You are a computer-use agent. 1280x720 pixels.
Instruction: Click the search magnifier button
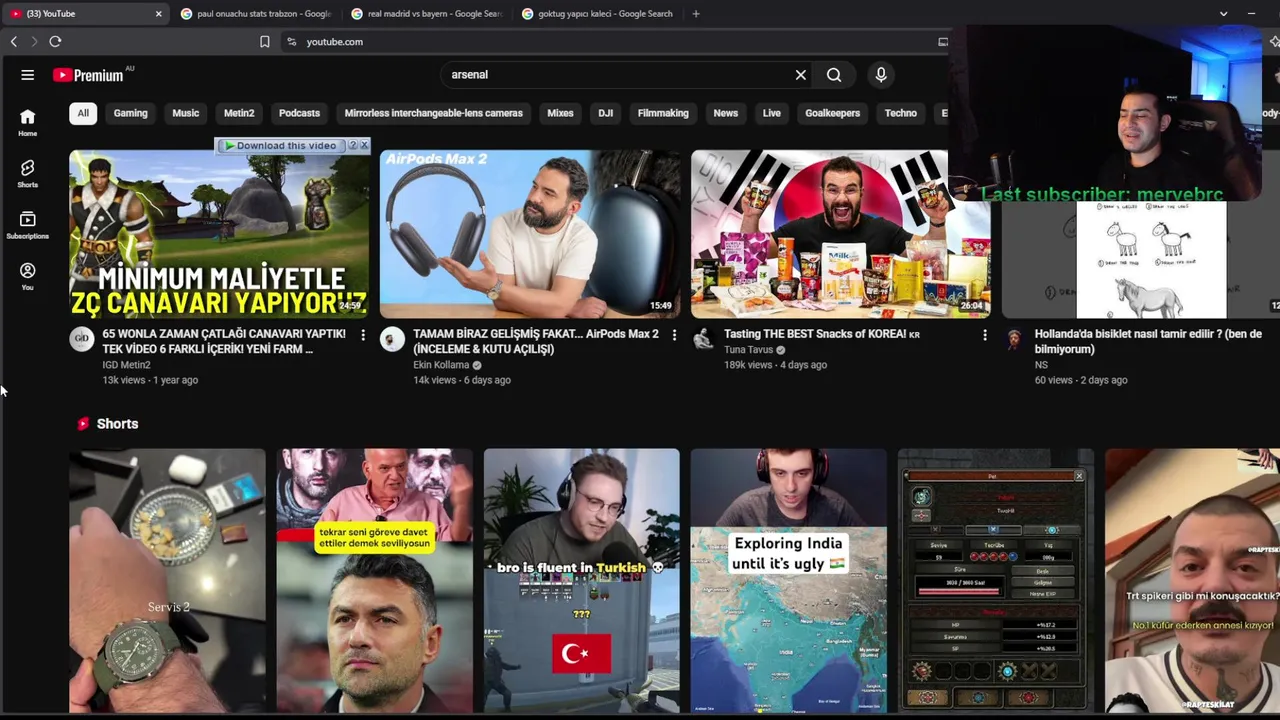(834, 75)
